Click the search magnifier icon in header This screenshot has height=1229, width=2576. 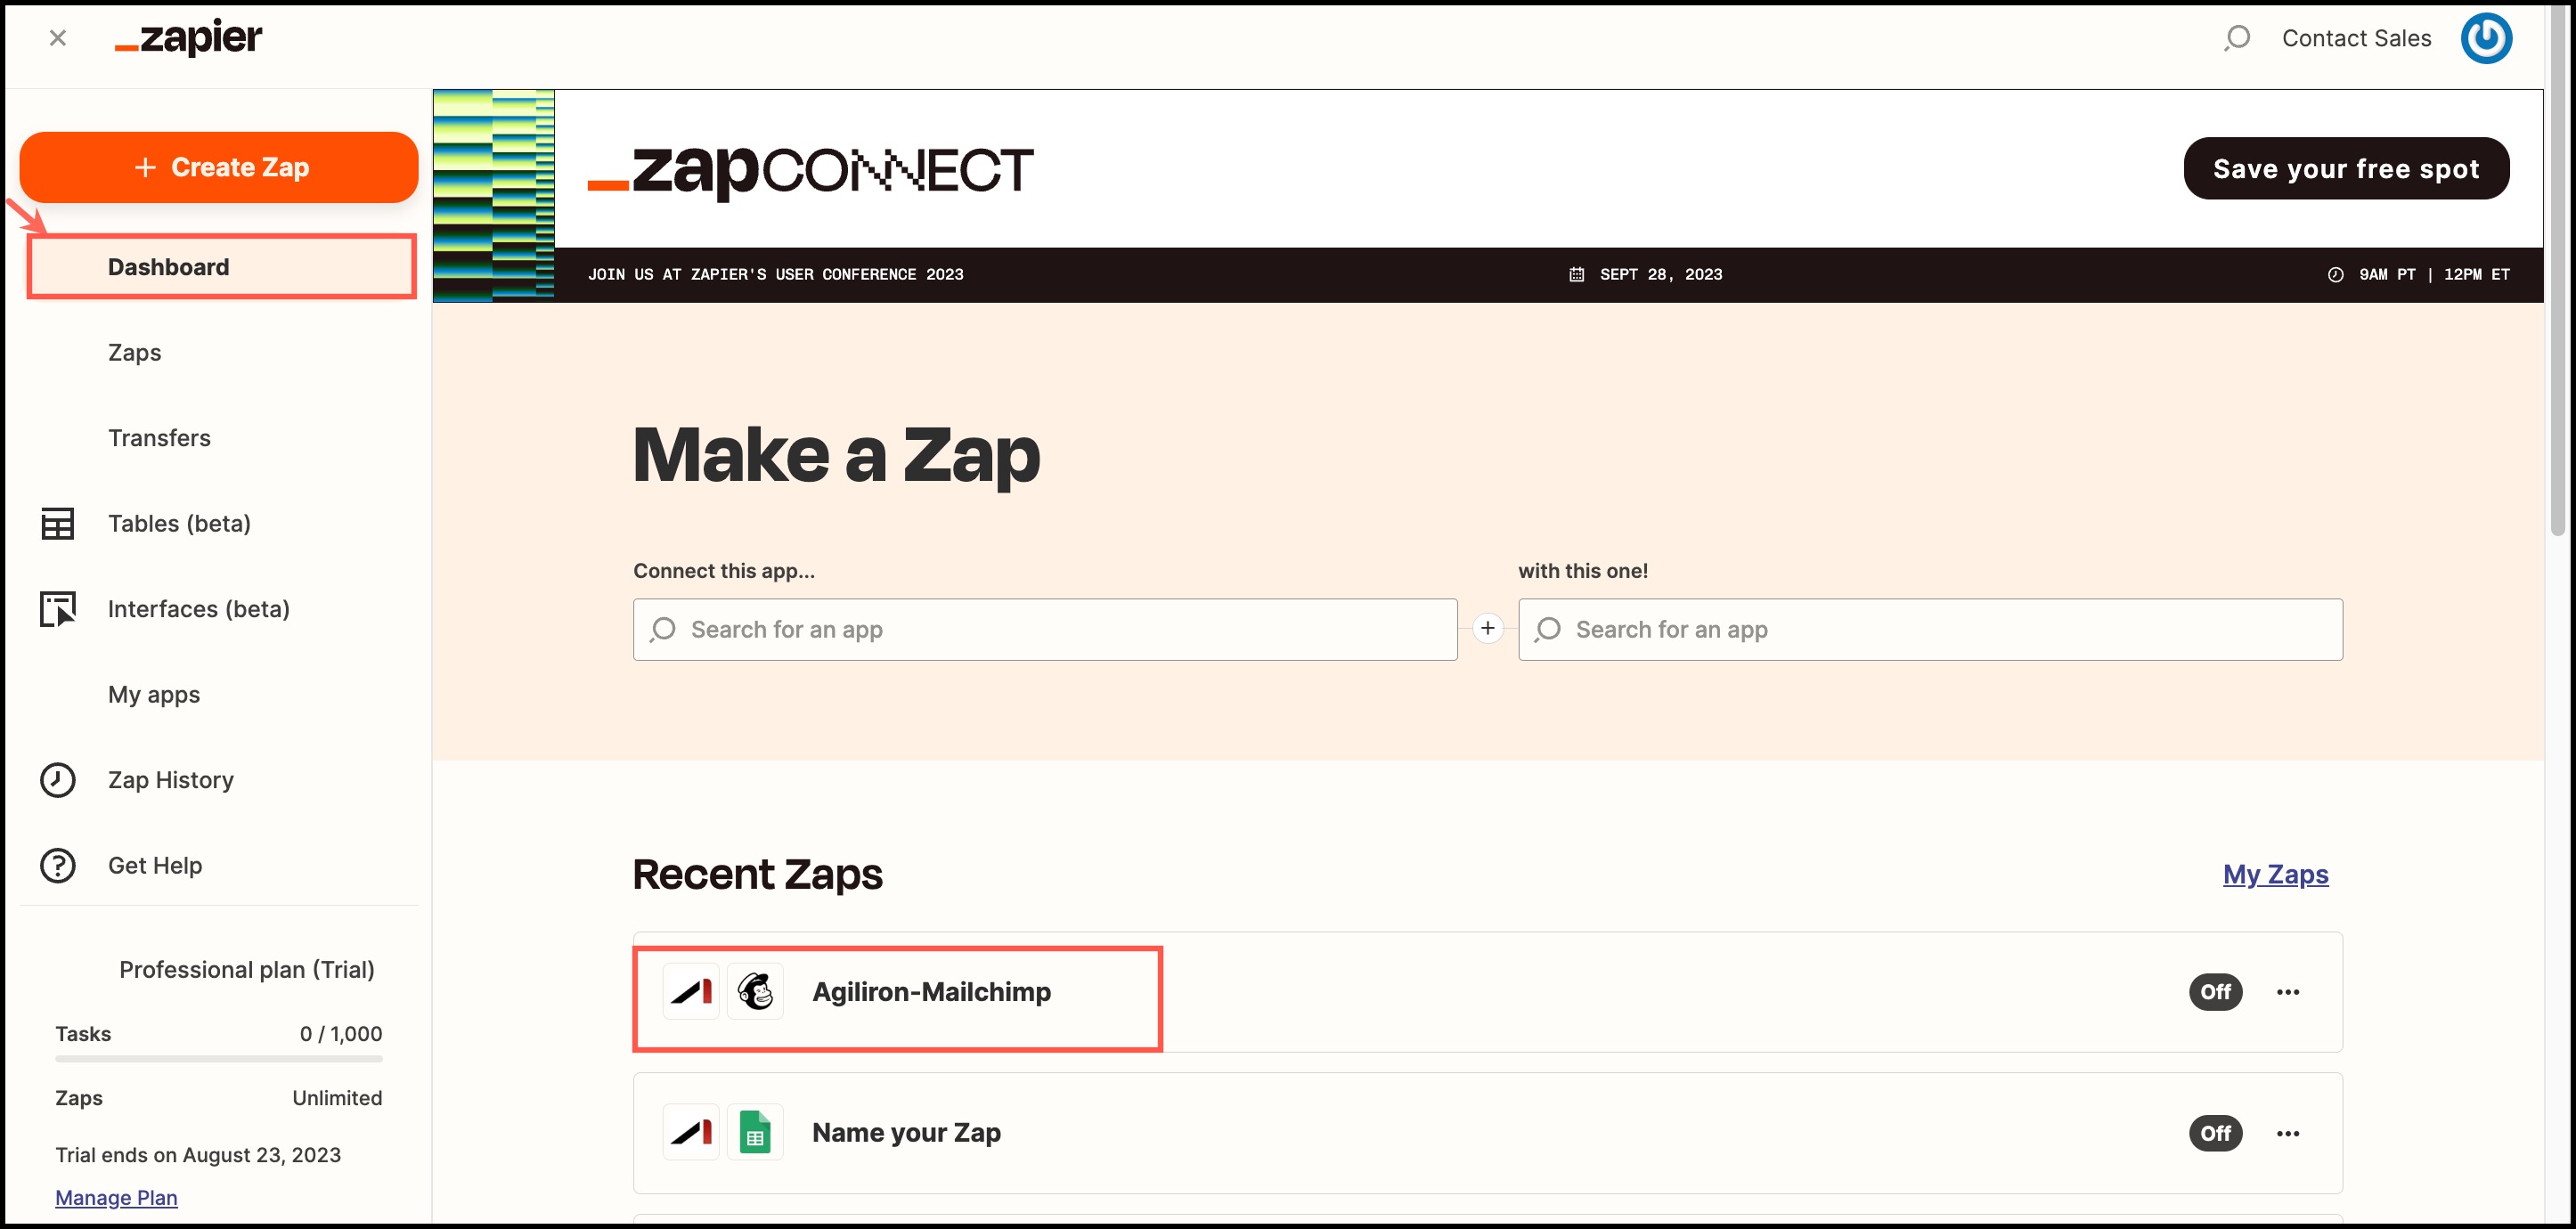pos(2236,38)
